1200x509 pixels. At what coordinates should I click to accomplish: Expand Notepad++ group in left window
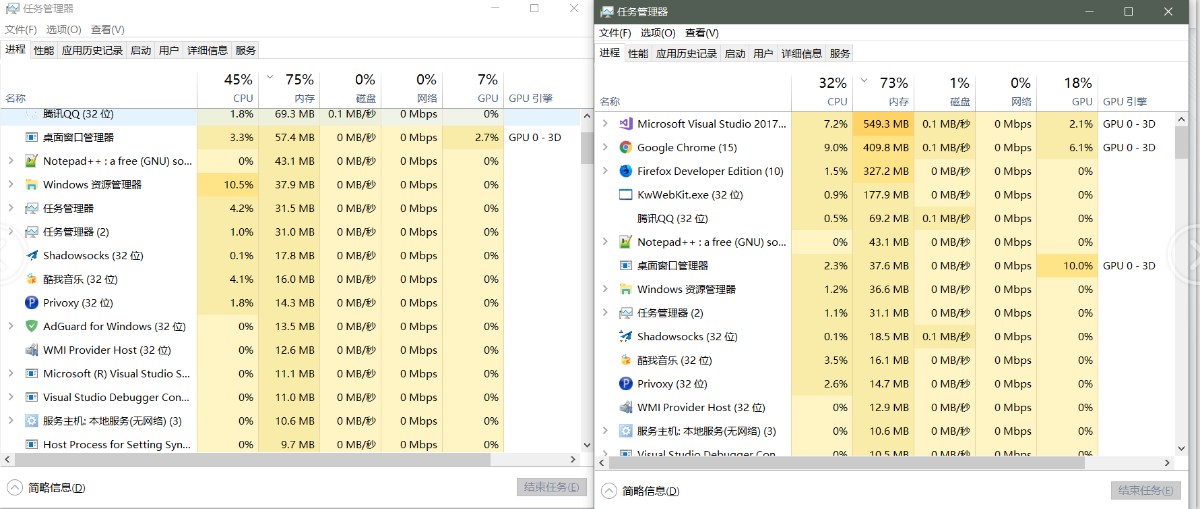click(11, 161)
